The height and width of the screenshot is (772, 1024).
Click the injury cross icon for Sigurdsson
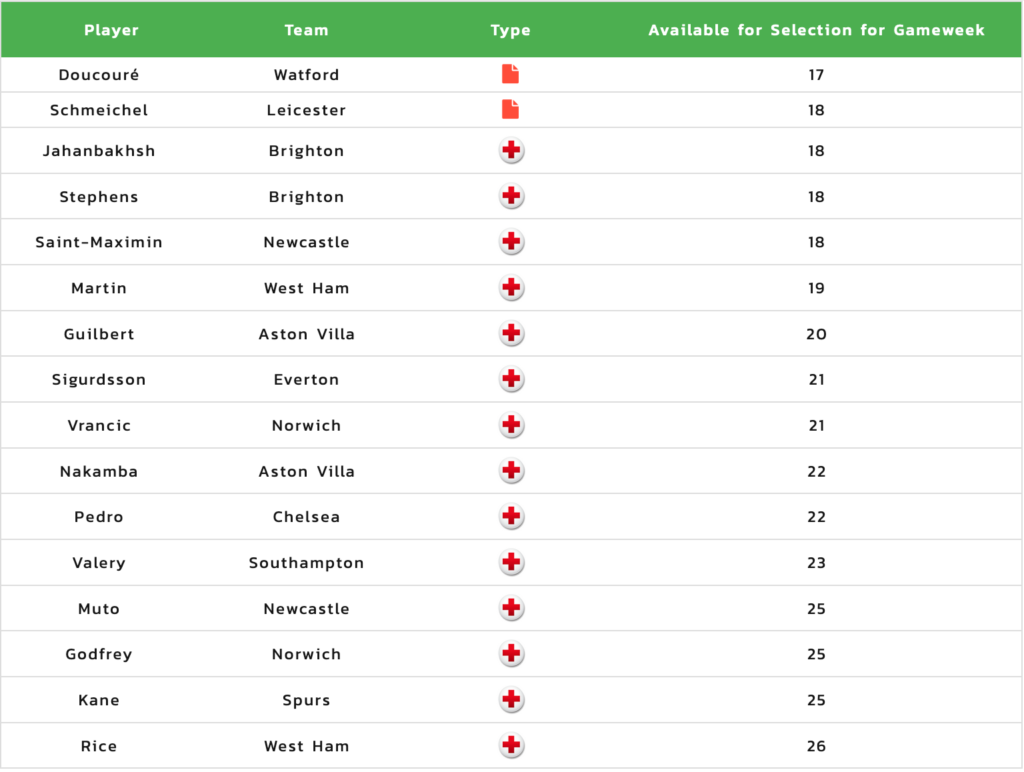[511, 379]
